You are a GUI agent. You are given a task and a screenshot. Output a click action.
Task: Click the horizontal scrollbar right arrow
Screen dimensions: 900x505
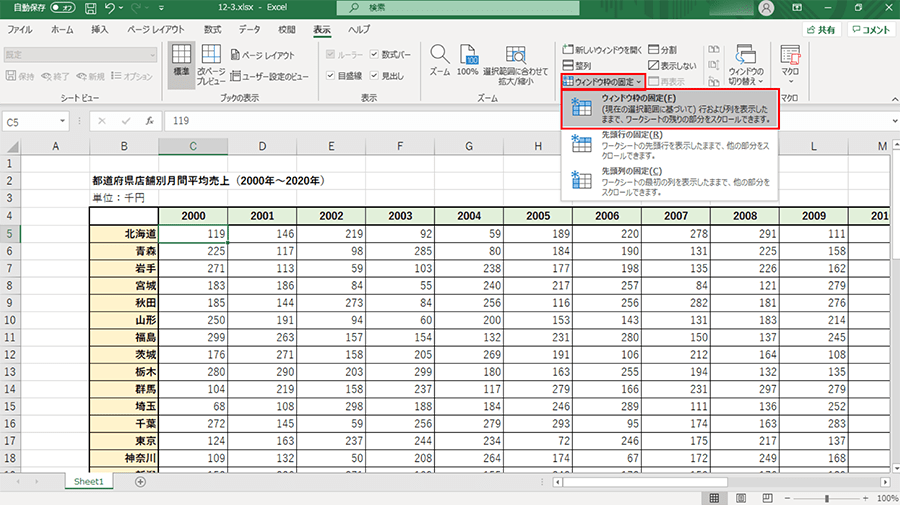pos(885,482)
